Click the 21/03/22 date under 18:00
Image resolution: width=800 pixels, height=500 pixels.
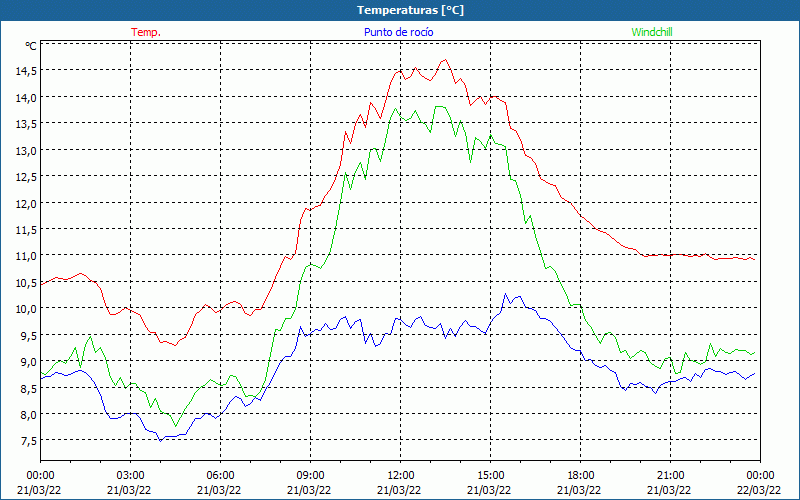pos(579,490)
